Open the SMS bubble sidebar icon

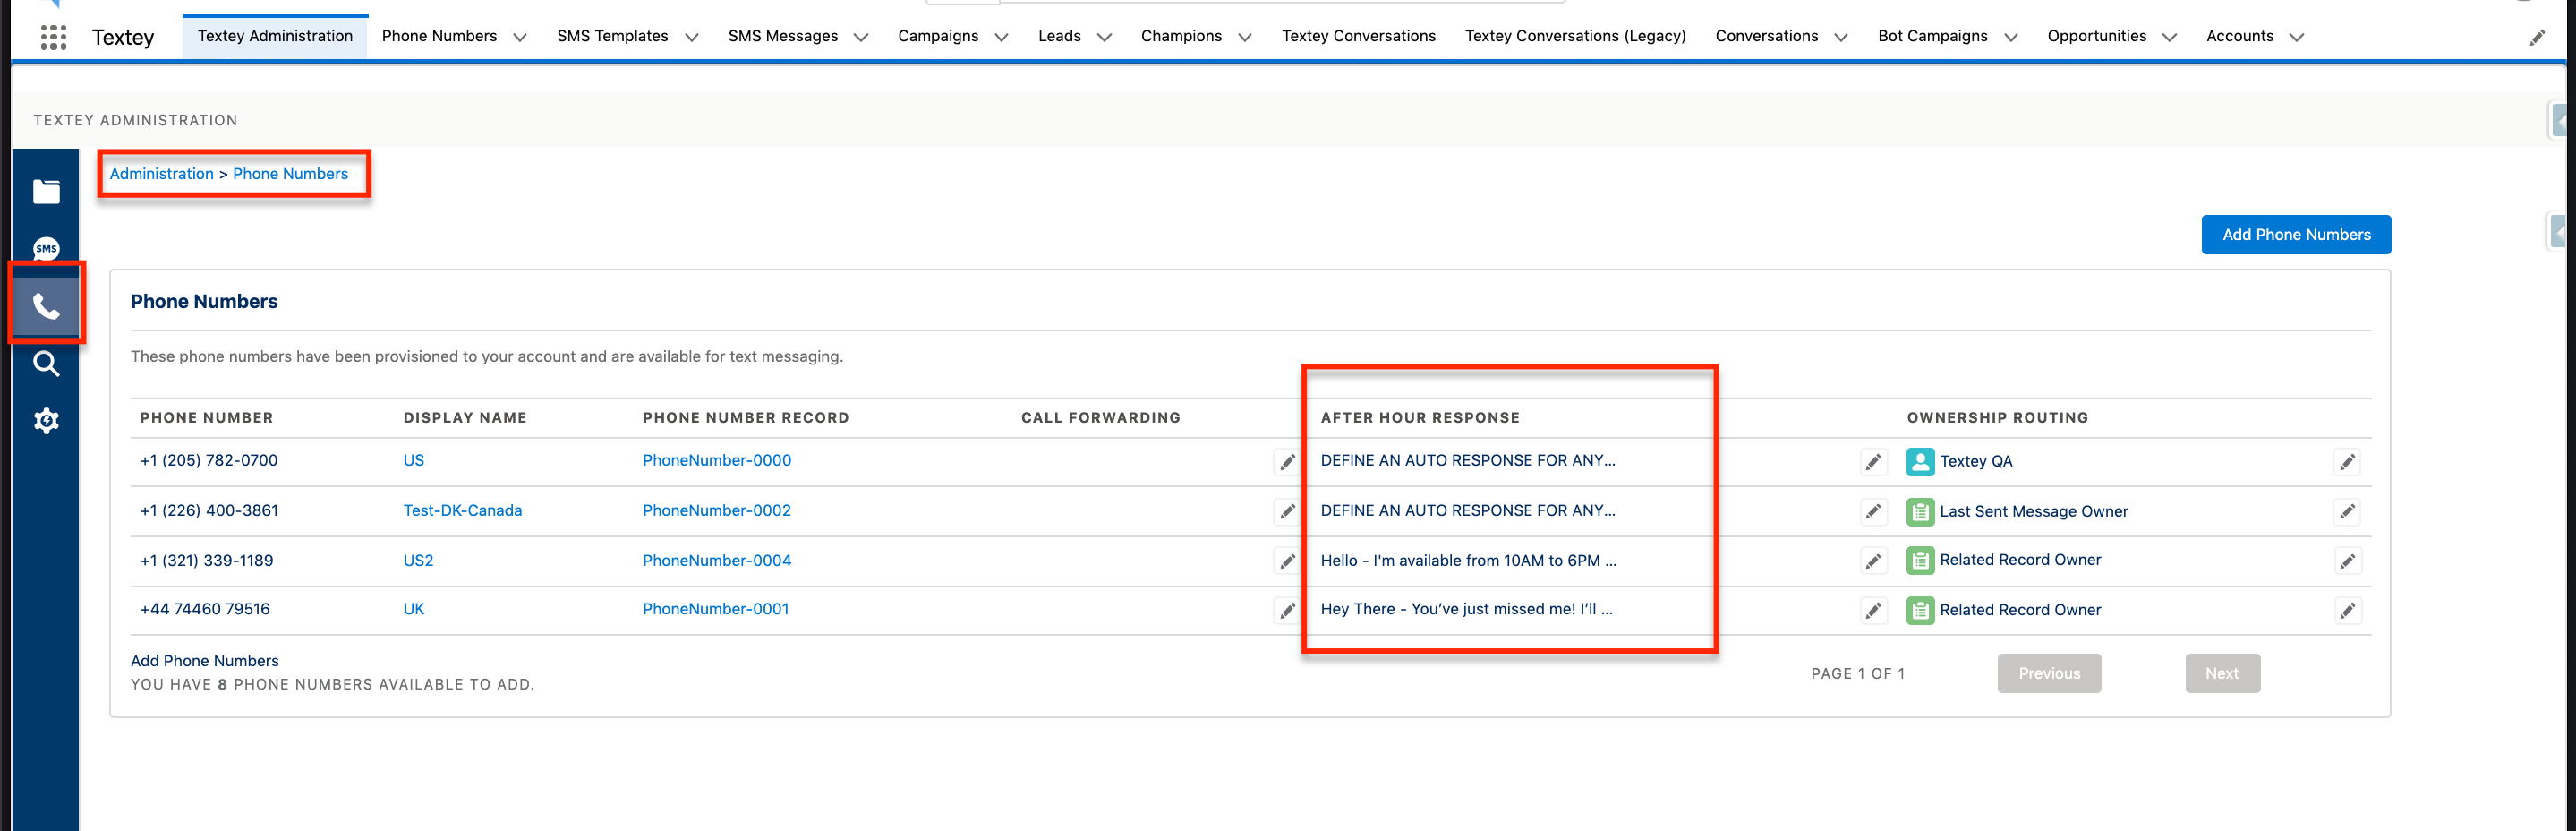click(x=46, y=248)
